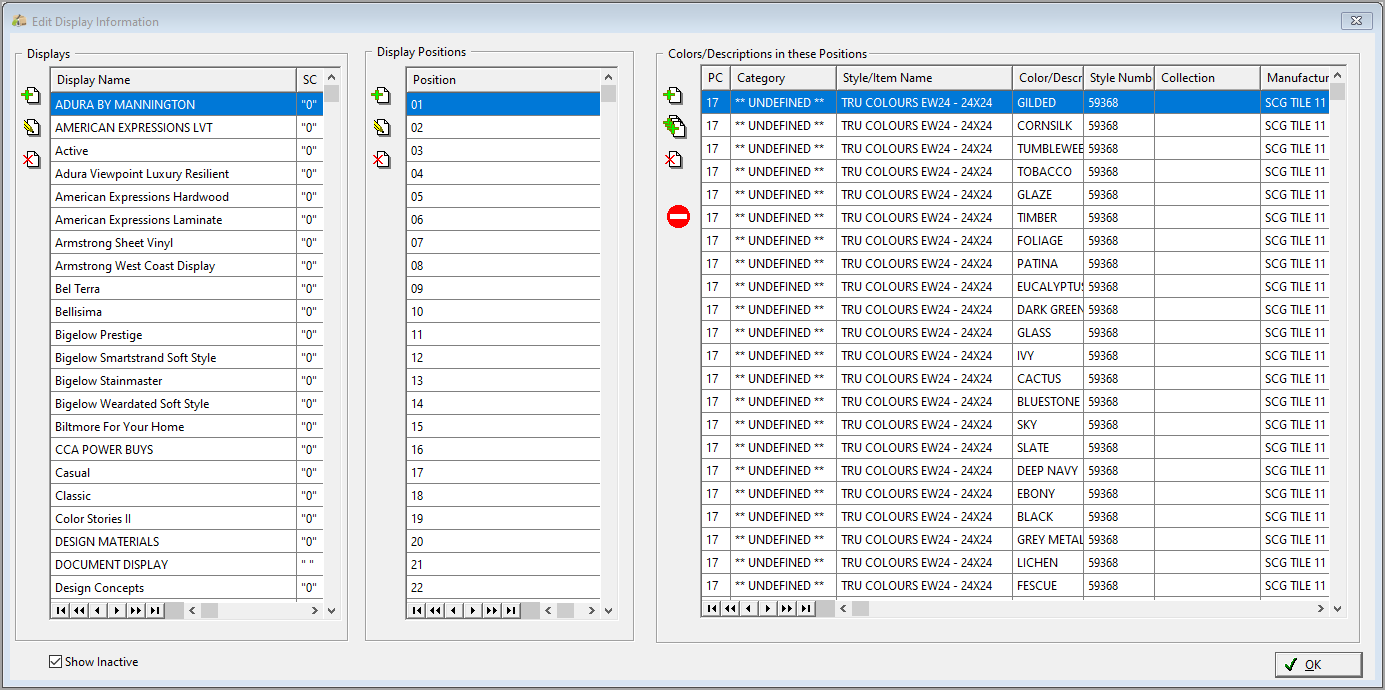Click the OK button

tap(1318, 664)
